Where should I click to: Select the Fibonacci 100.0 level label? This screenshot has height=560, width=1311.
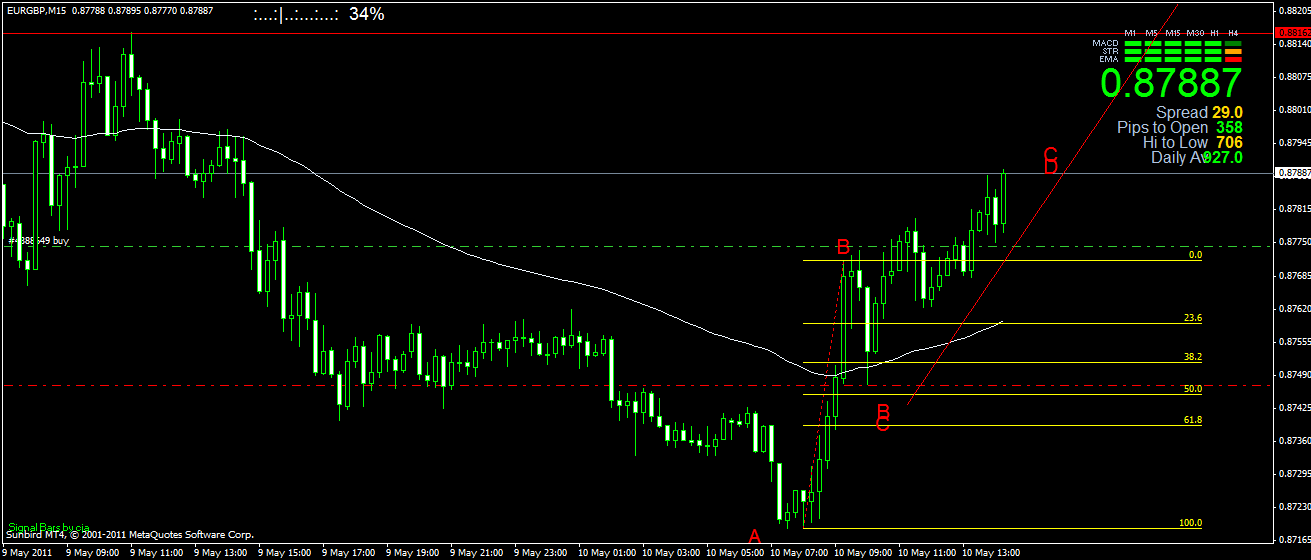coord(1191,523)
